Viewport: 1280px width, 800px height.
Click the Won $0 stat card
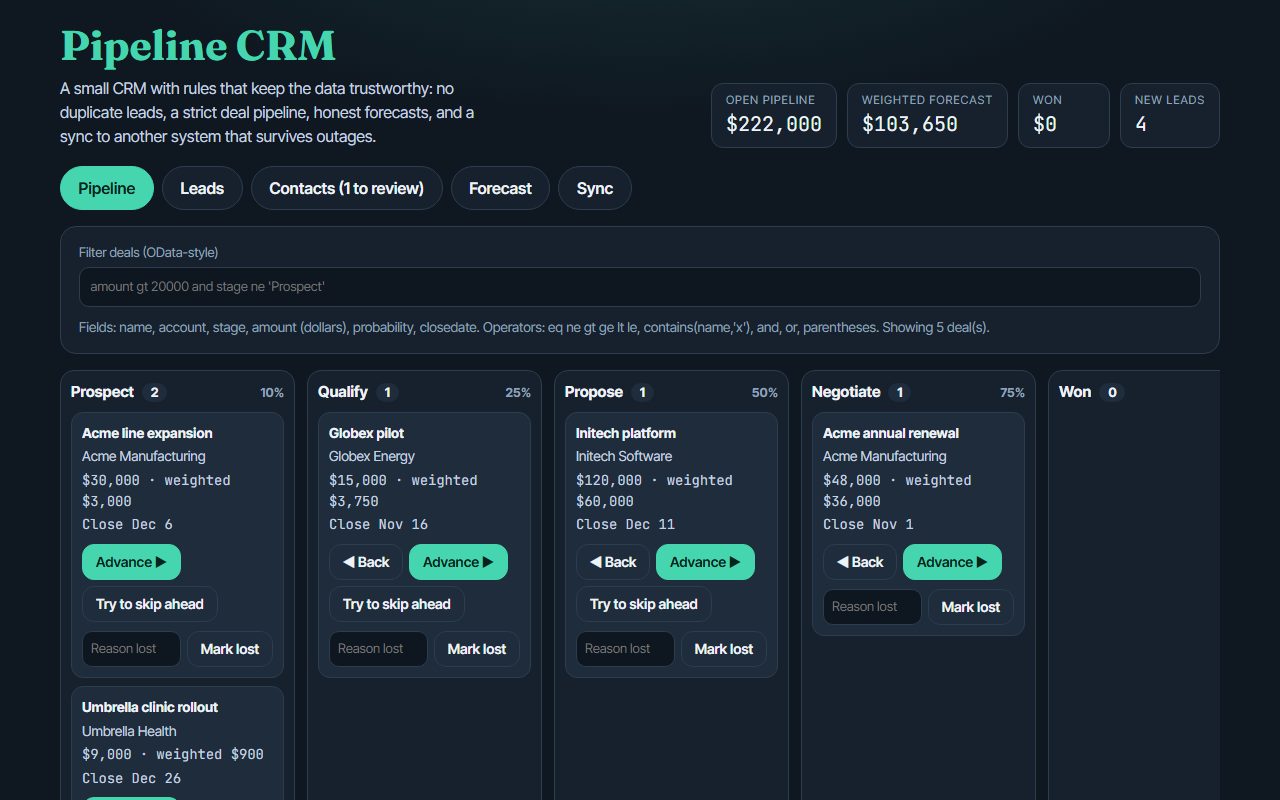coord(1064,115)
